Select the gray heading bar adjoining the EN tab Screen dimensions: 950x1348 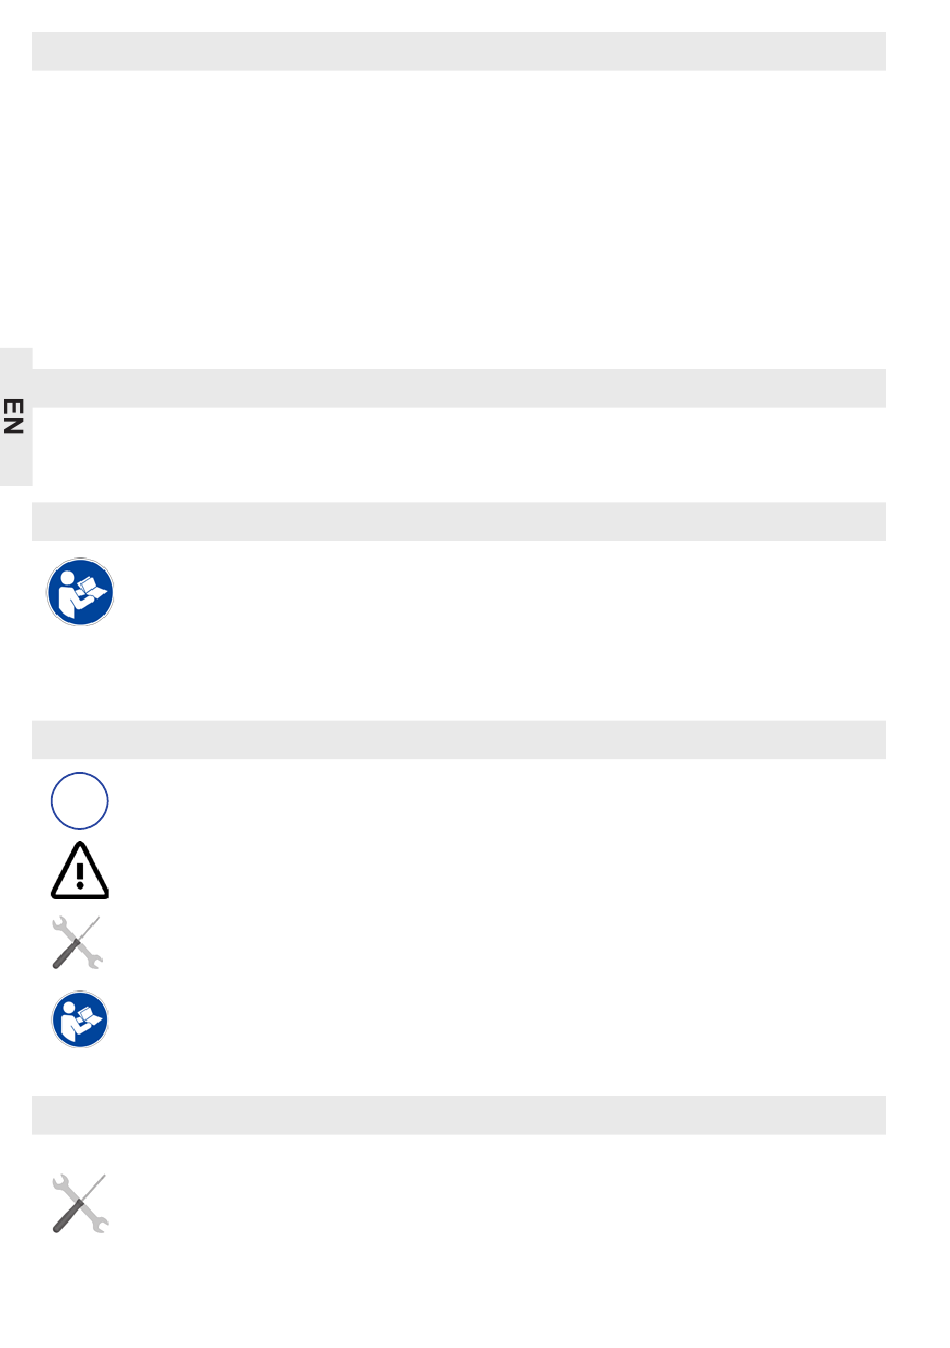(x=459, y=388)
